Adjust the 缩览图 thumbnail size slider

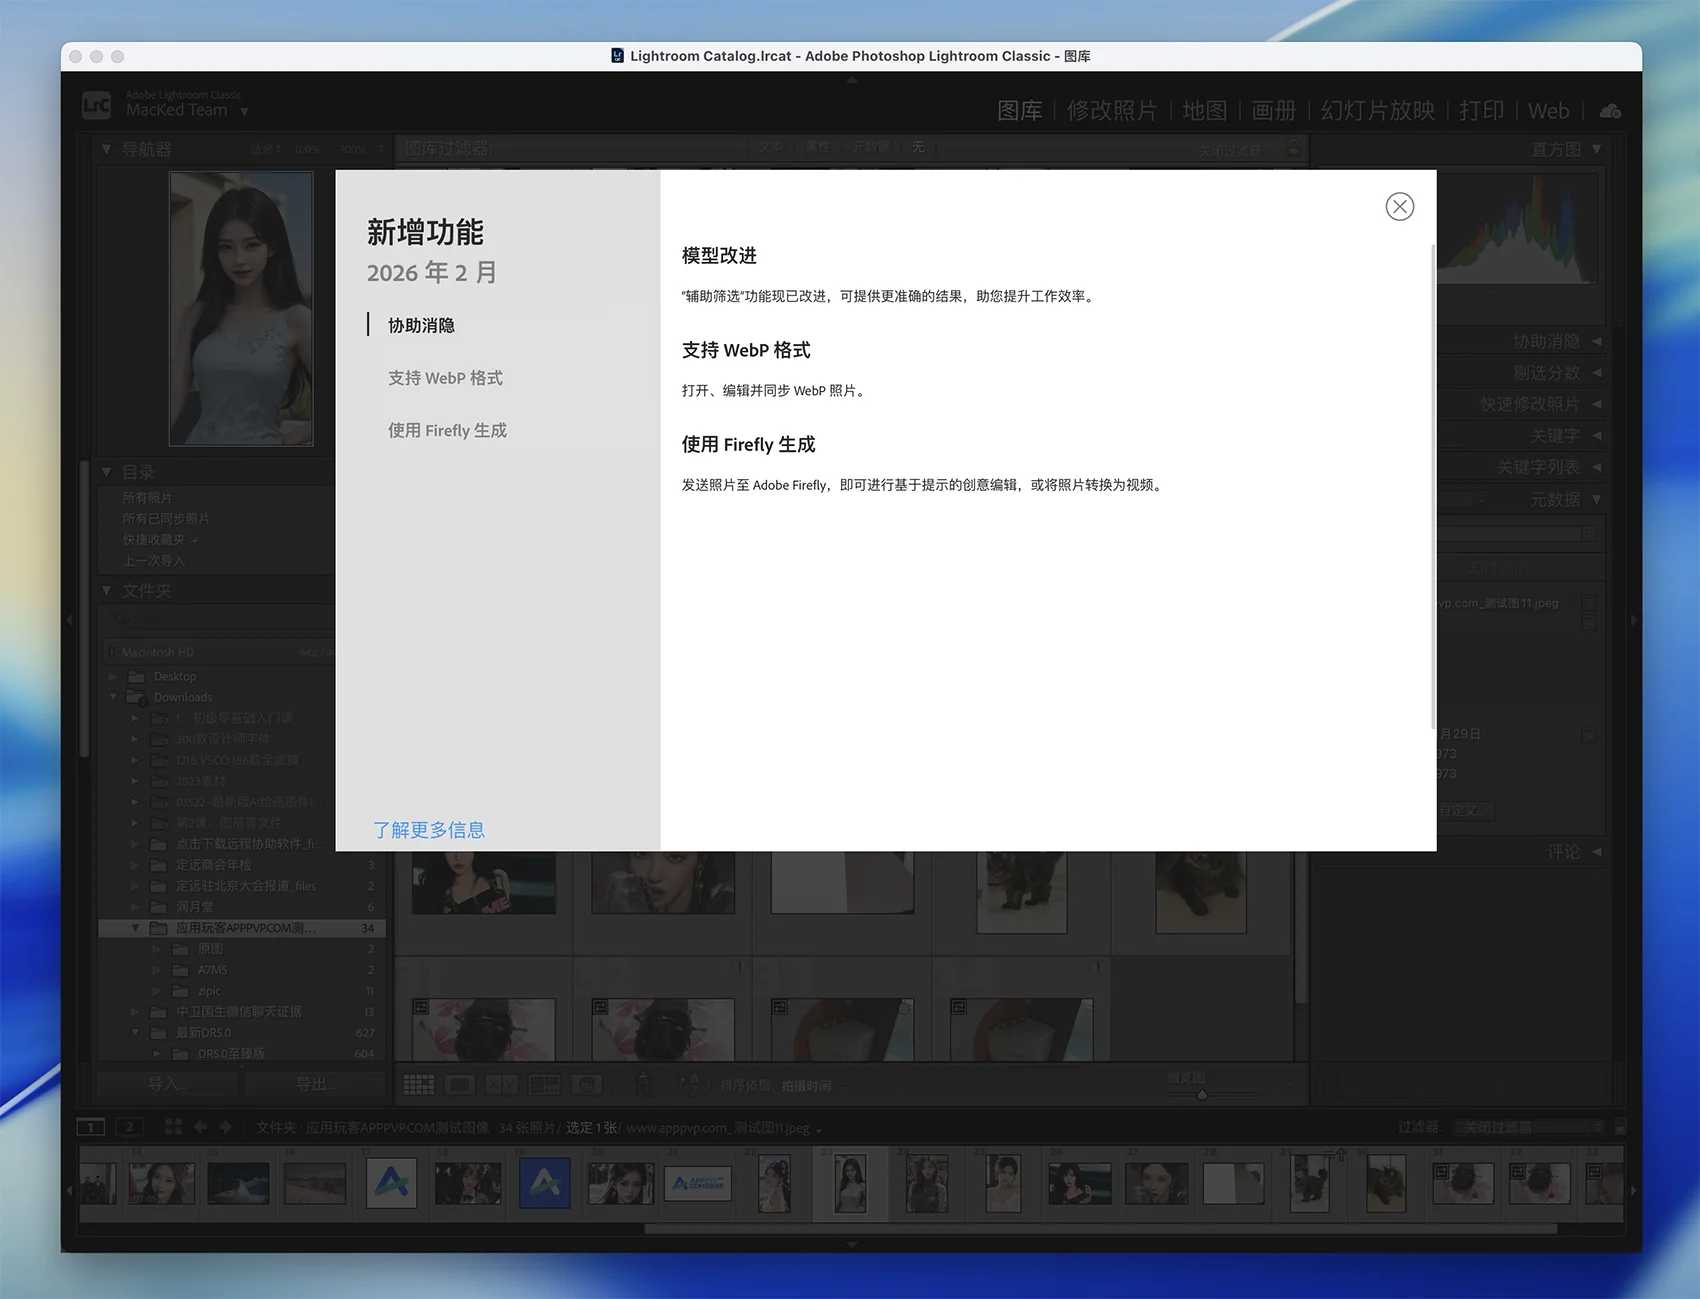tap(1202, 1095)
